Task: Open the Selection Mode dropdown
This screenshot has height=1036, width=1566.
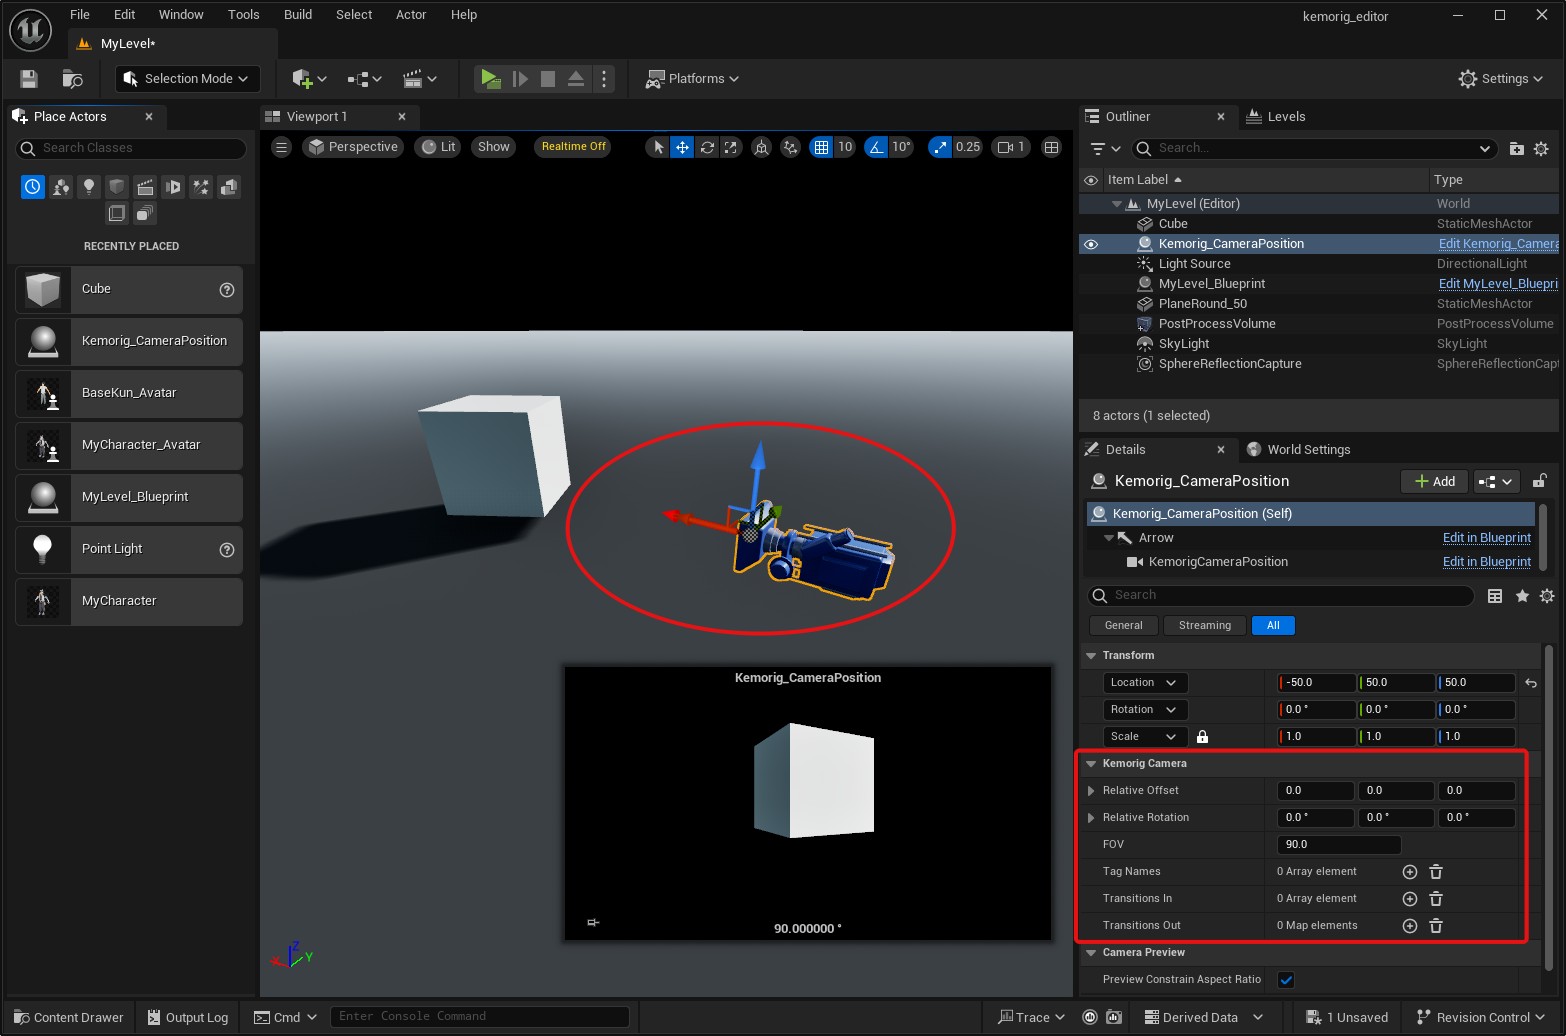Action: tap(187, 79)
